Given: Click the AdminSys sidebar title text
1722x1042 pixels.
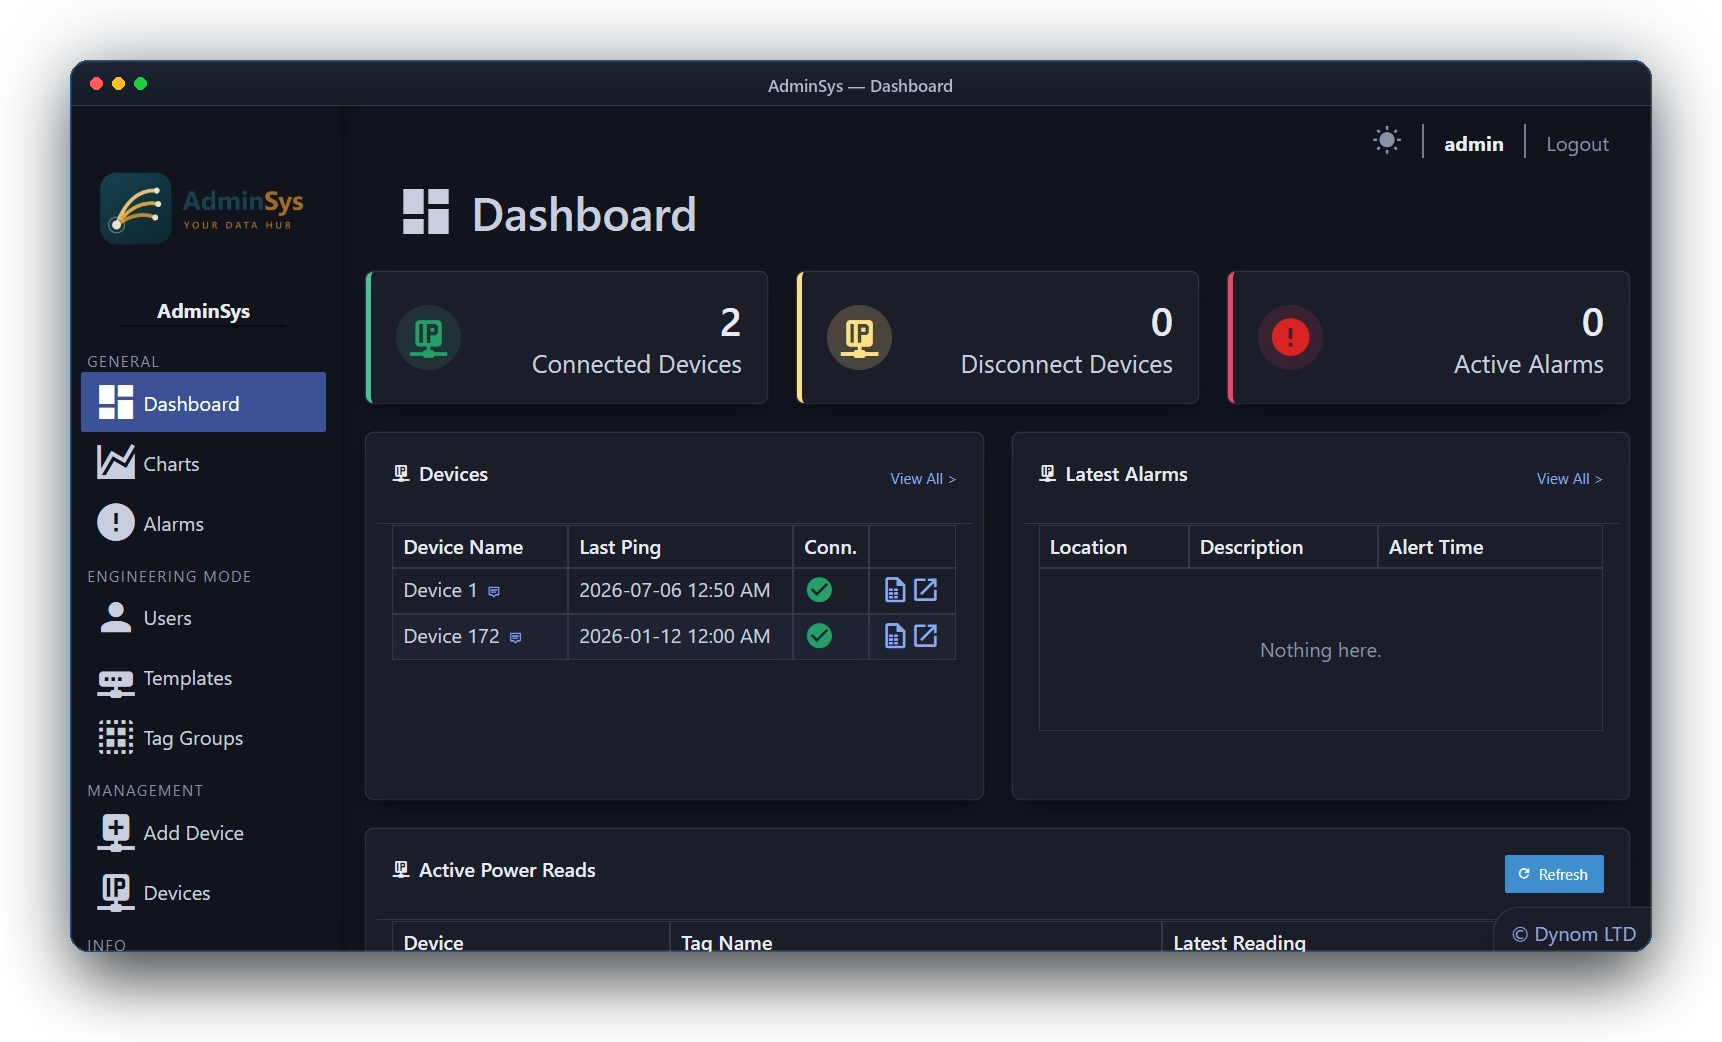Looking at the screenshot, I should click(x=203, y=311).
